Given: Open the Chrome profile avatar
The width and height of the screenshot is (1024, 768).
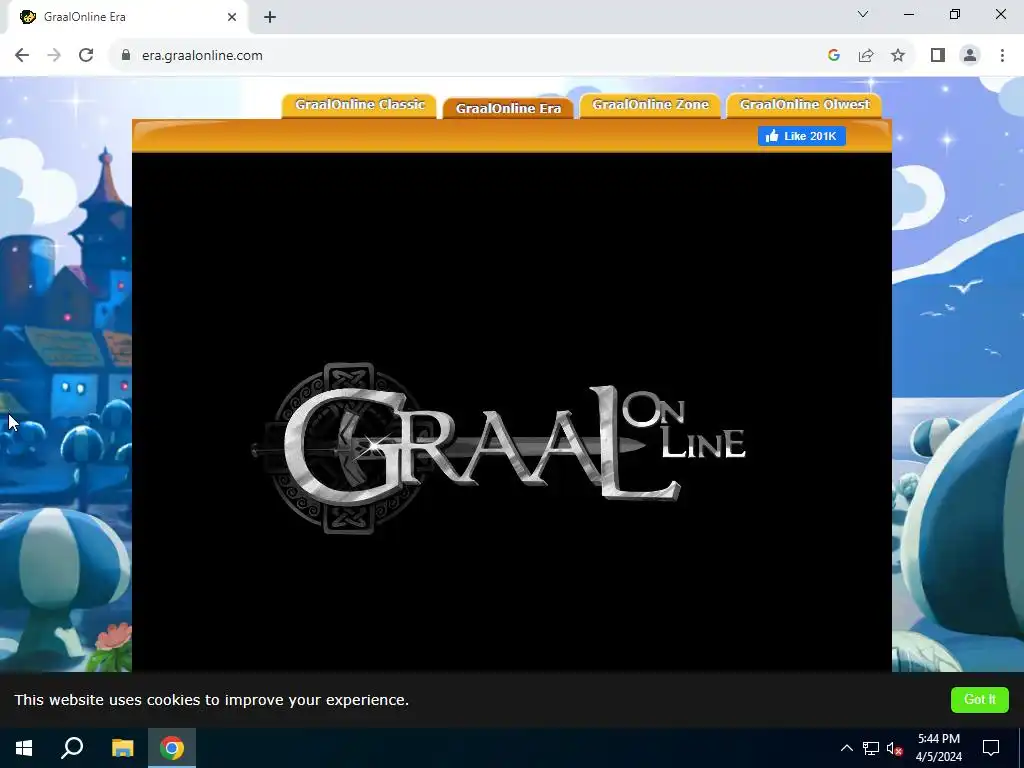Looking at the screenshot, I should (x=970, y=56).
